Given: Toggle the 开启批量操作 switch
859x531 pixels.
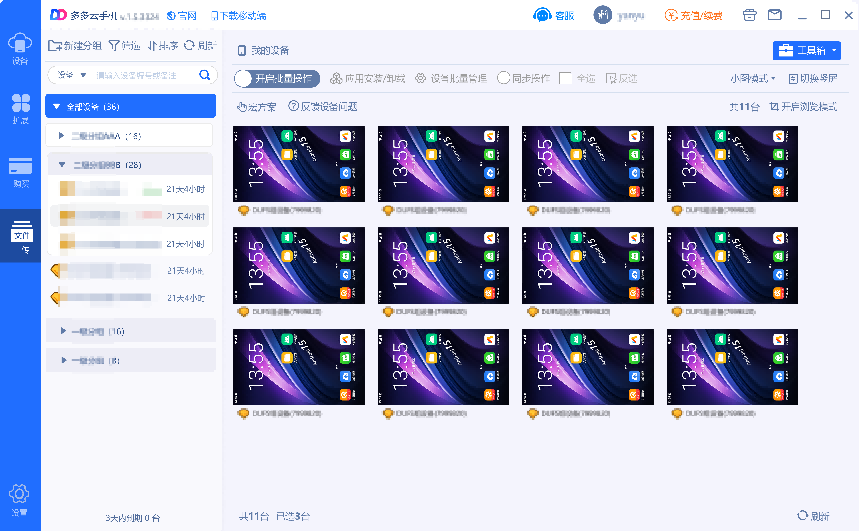Looking at the screenshot, I should click(x=277, y=78).
